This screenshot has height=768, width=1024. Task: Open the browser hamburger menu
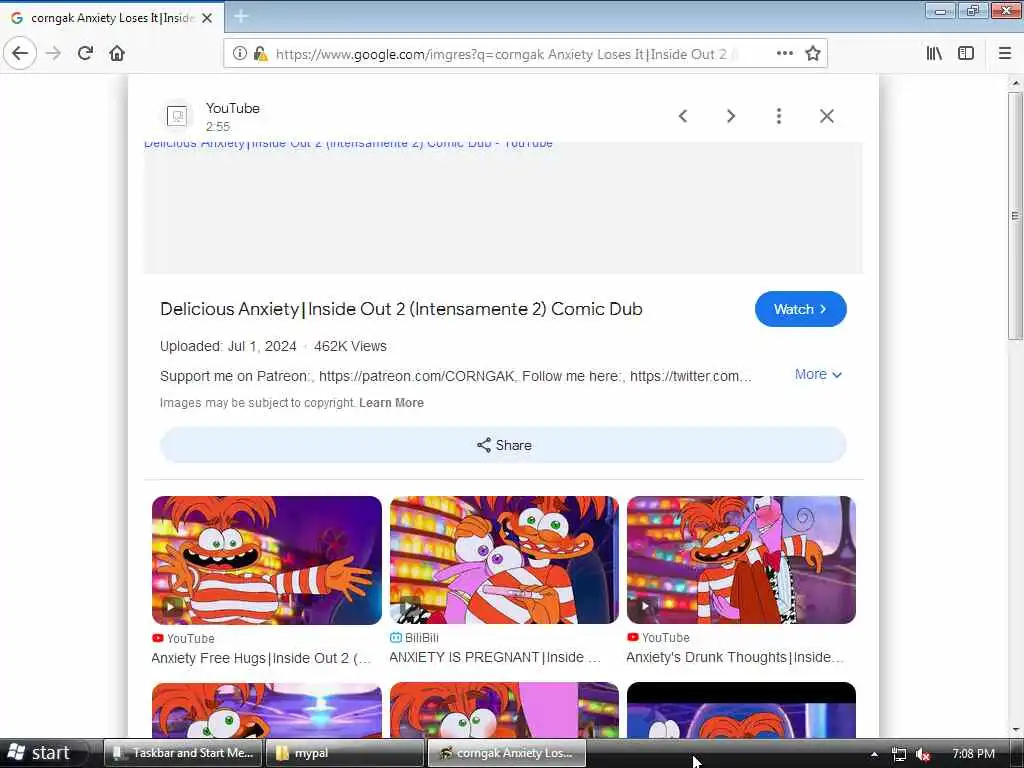[x=1005, y=54]
